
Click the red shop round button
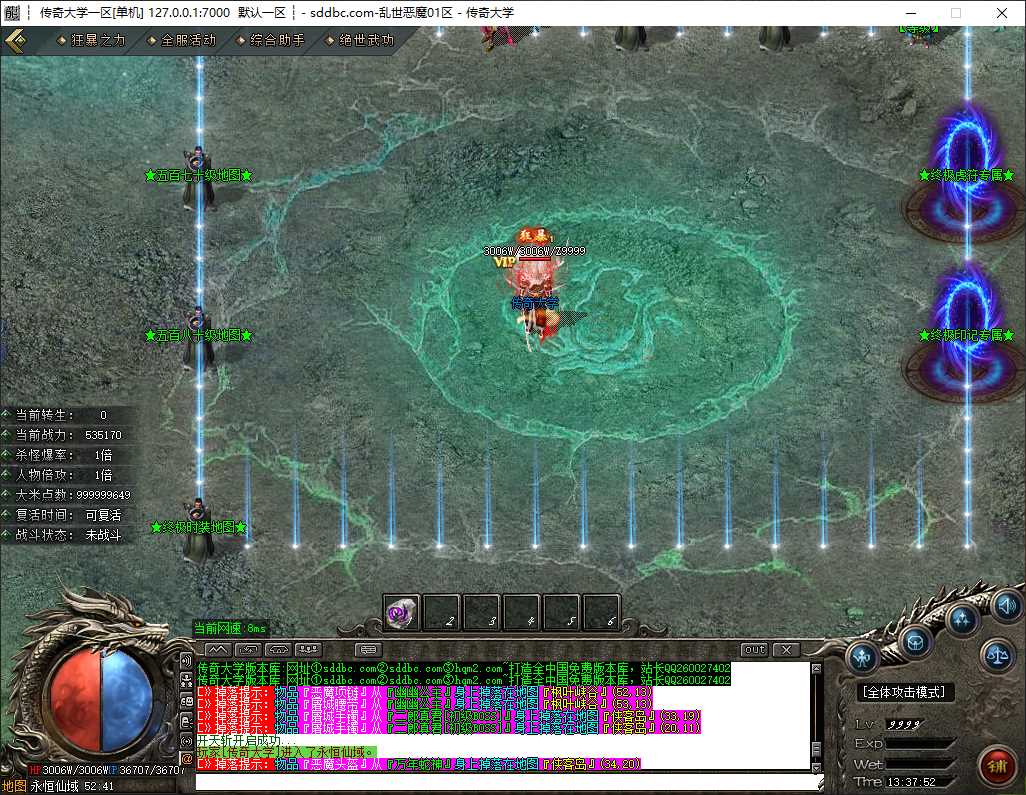pyautogui.click(x=997, y=765)
